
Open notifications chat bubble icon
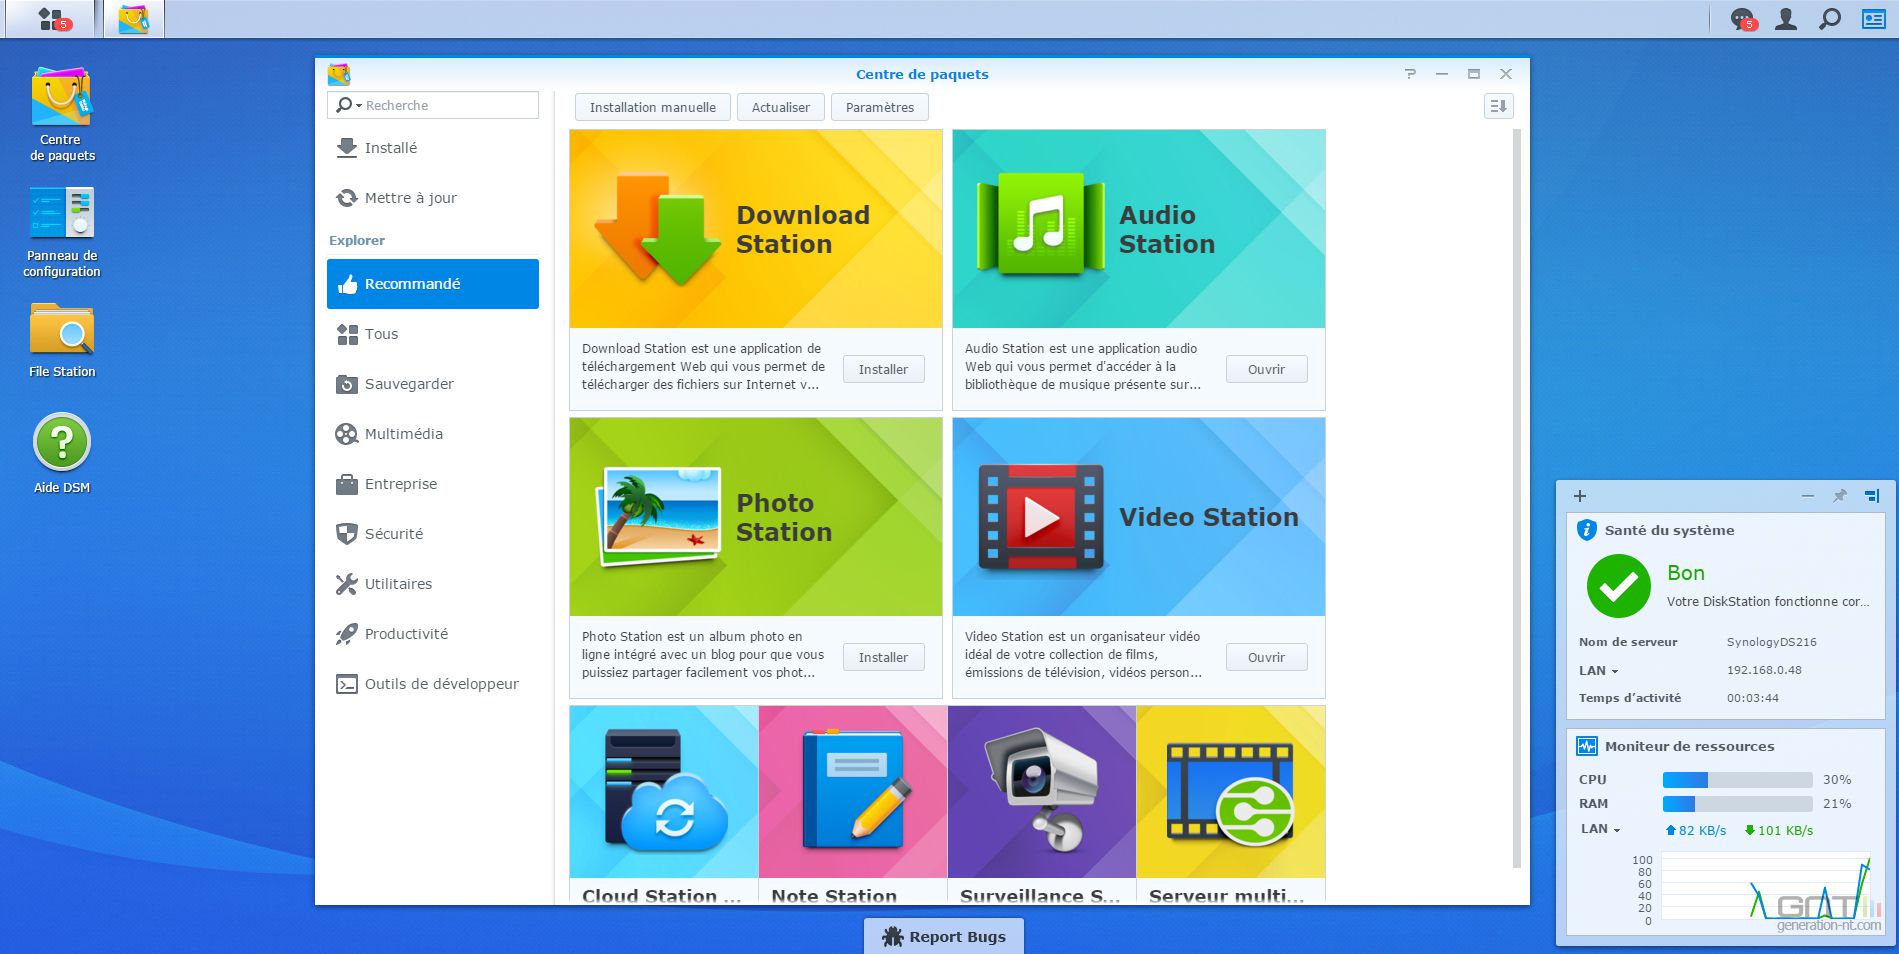pyautogui.click(x=1744, y=19)
